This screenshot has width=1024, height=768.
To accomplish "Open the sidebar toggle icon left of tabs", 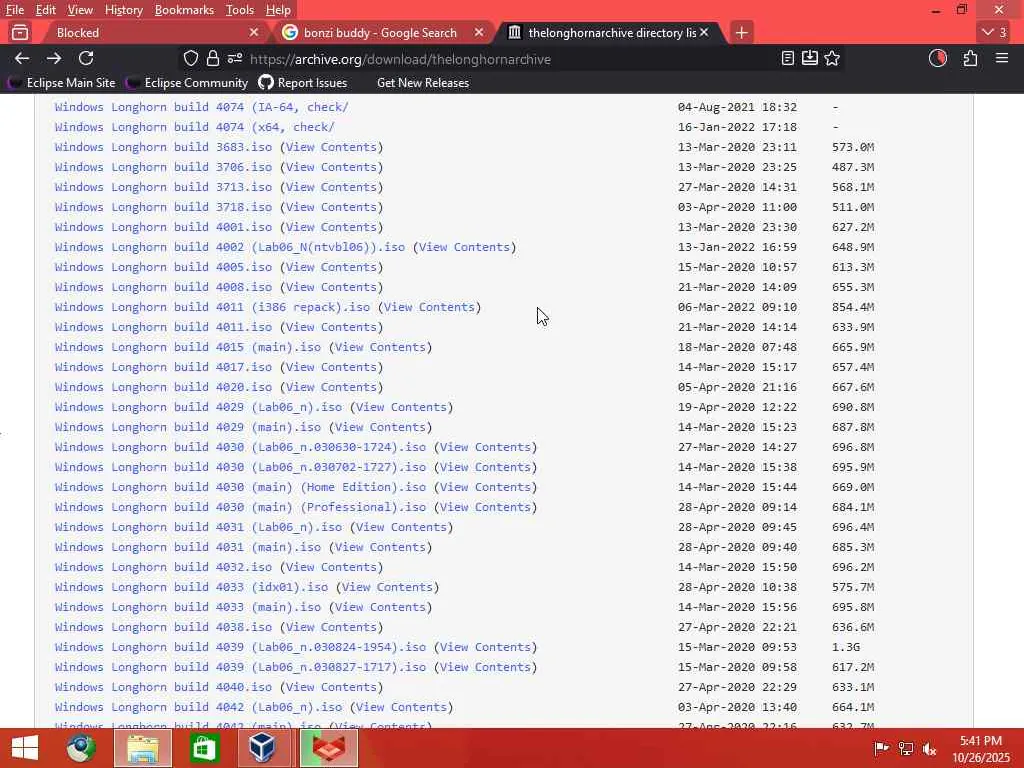I will 20,32.
